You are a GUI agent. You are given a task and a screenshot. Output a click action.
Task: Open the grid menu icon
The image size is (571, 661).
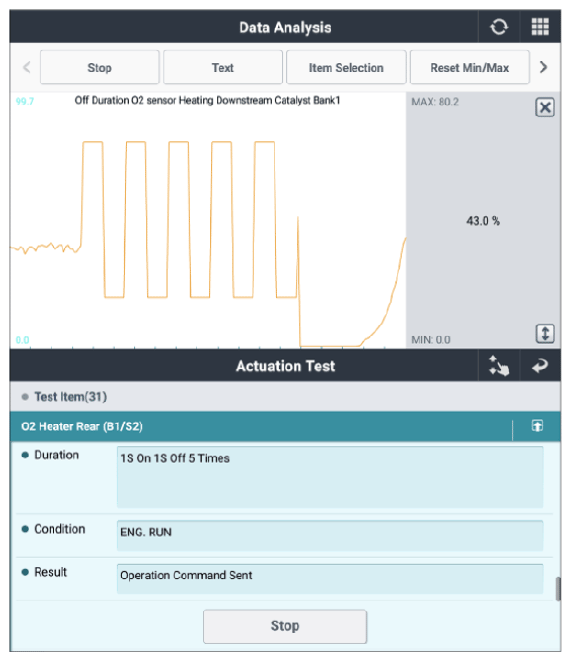(x=540, y=27)
